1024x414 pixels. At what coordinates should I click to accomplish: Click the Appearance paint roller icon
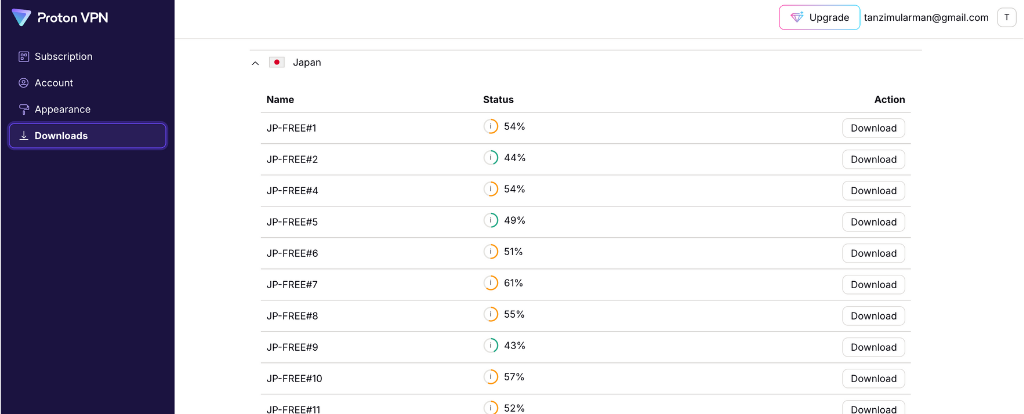pos(24,110)
